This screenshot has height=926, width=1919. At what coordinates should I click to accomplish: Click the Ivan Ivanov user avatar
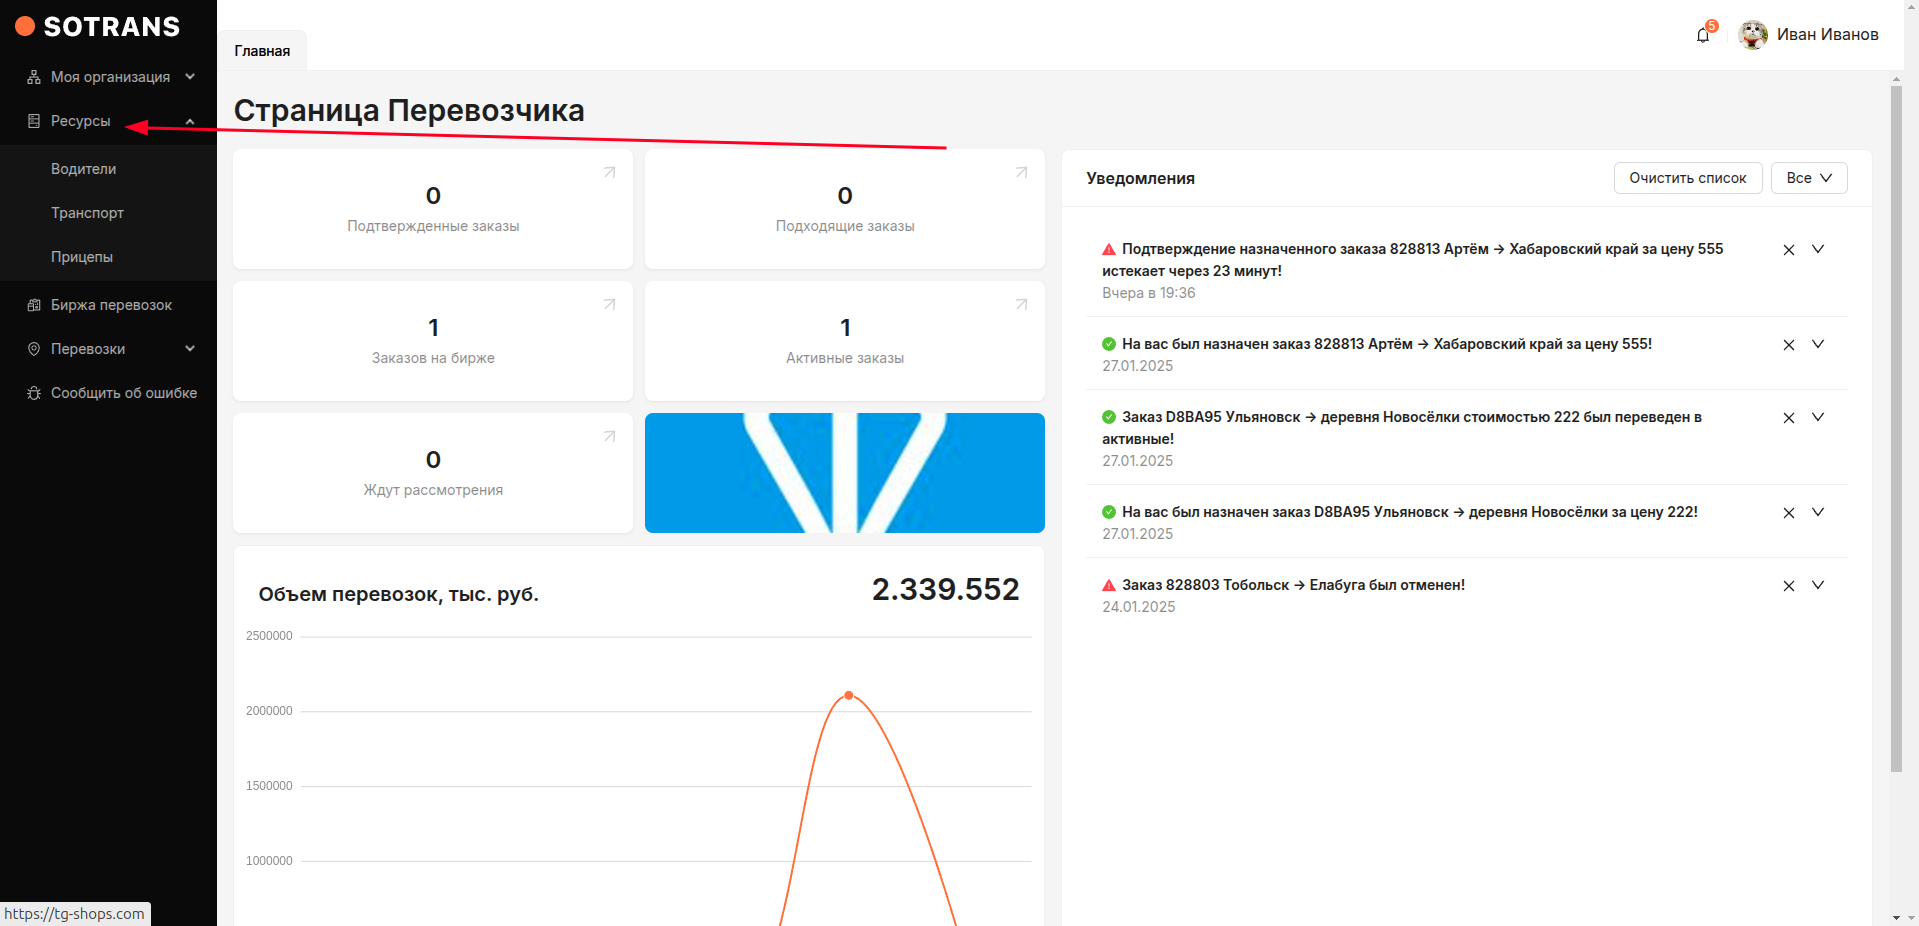click(x=1752, y=35)
